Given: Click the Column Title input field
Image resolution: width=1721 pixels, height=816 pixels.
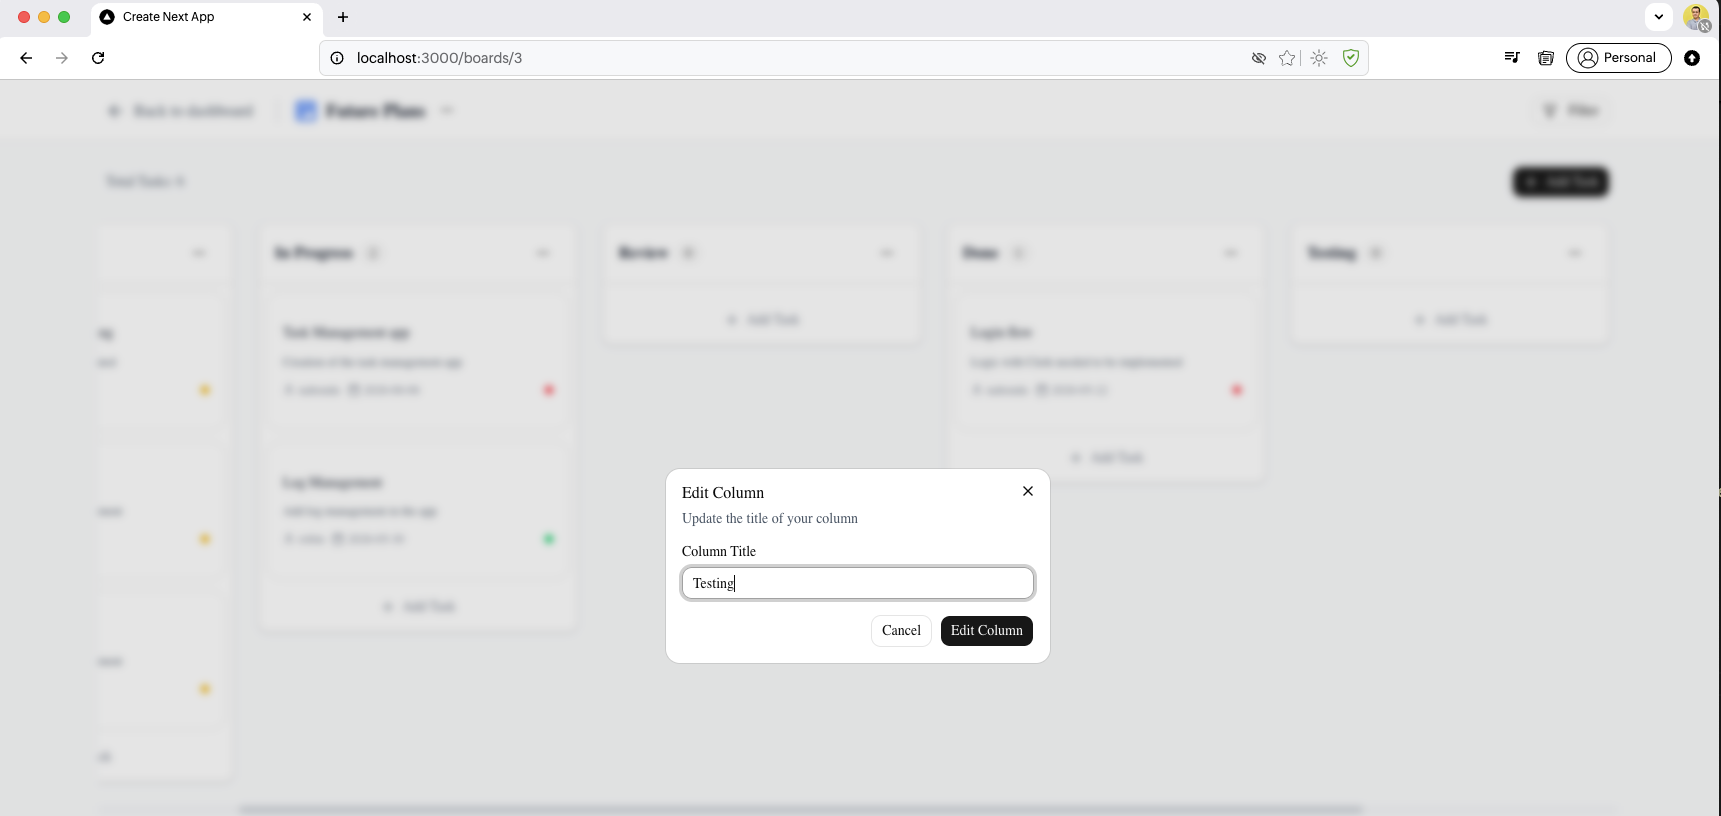Looking at the screenshot, I should point(858,583).
